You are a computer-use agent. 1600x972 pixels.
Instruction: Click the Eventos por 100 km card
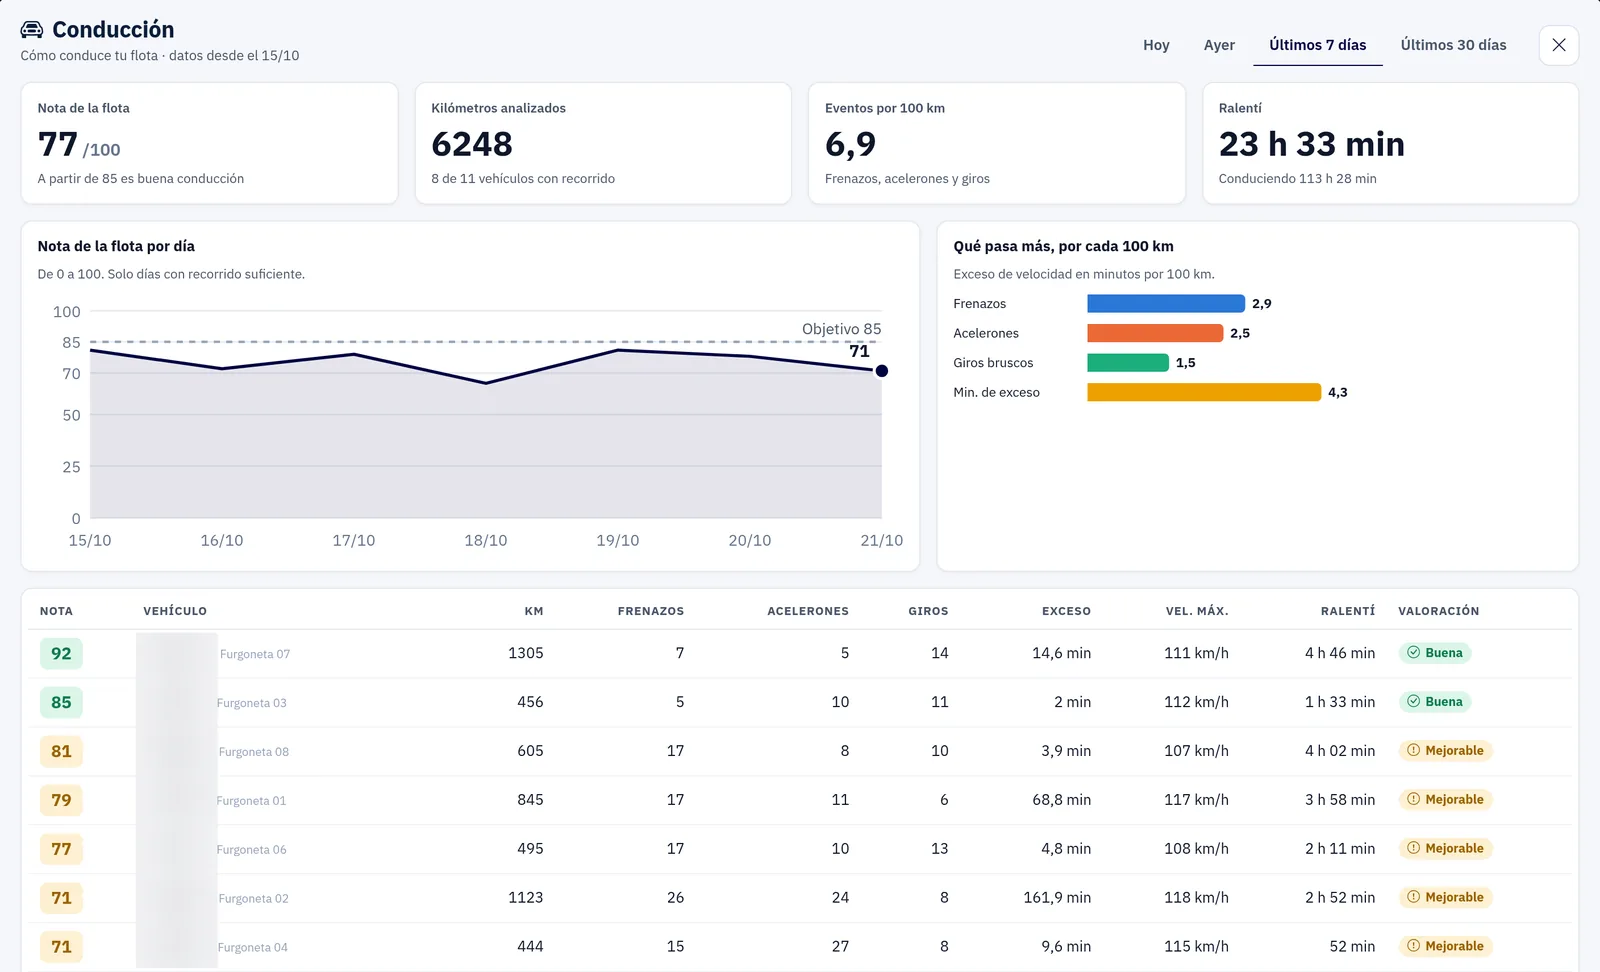(x=997, y=143)
